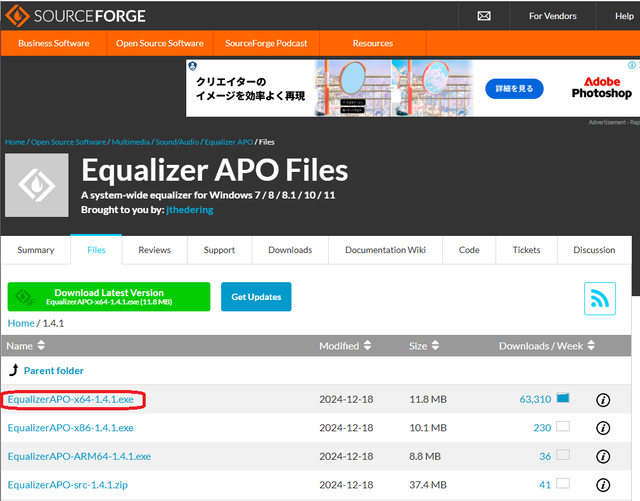Screen dimensions: 640x501
Task: Sort files by Downloads / Week
Action: click(x=547, y=345)
